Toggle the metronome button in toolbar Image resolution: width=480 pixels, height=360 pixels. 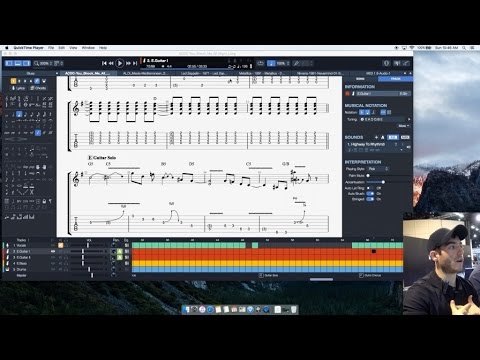pyautogui.click(x=271, y=63)
